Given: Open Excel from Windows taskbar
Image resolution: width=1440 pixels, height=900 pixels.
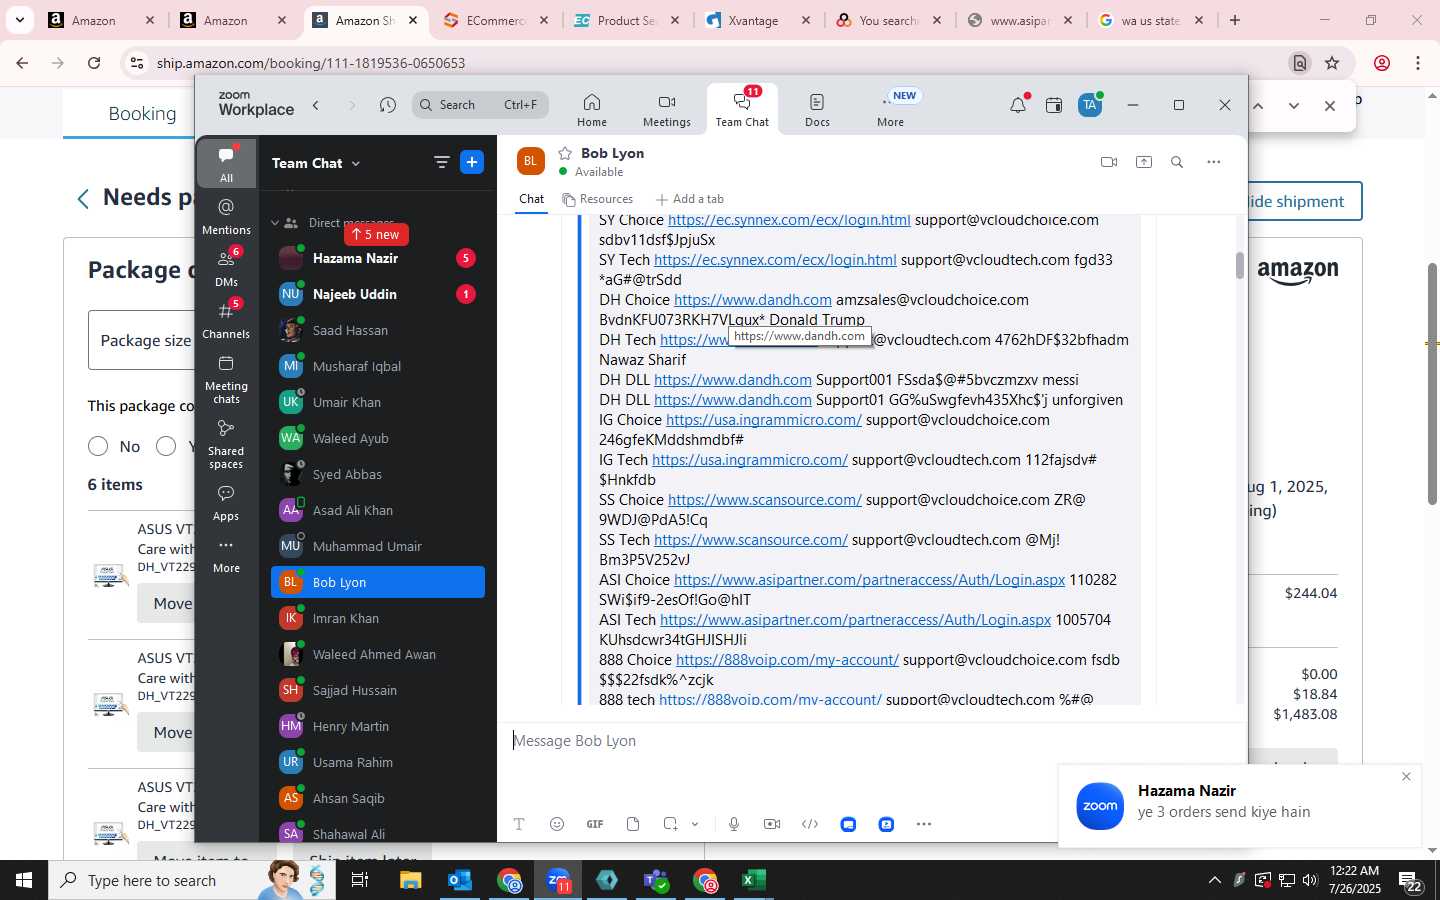Looking at the screenshot, I should [x=754, y=880].
